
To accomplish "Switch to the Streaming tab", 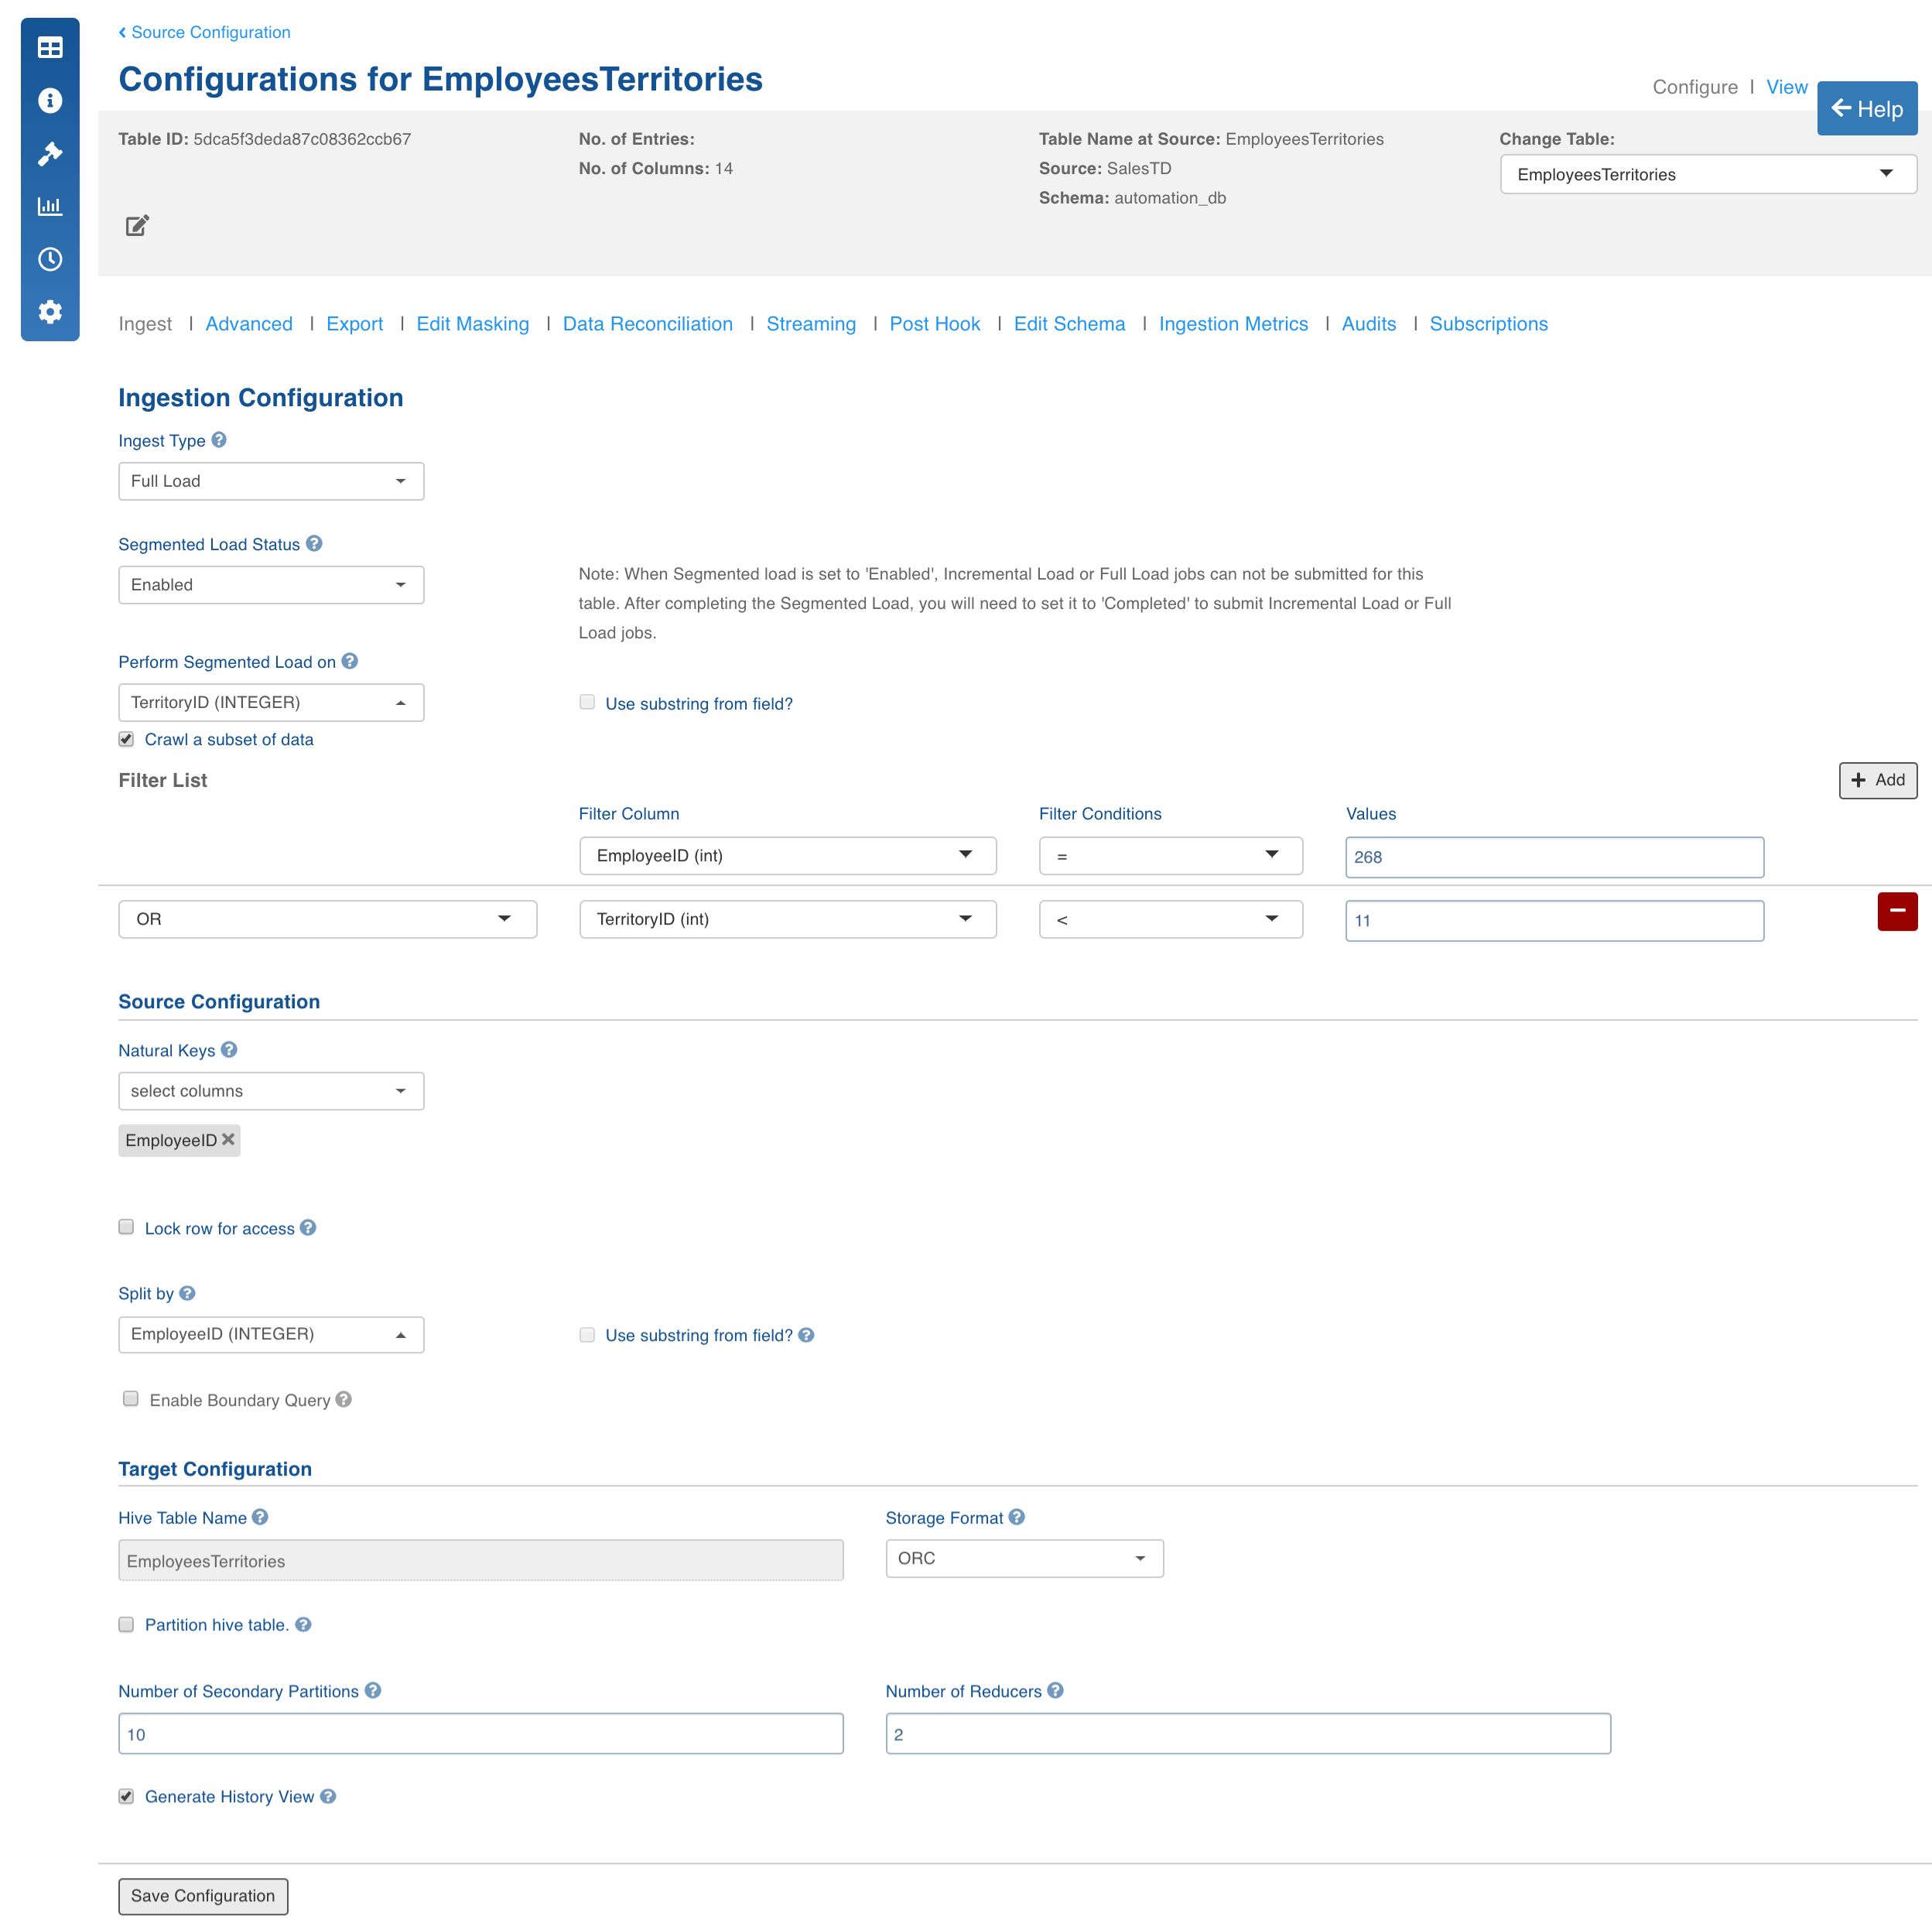I will pyautogui.click(x=811, y=324).
